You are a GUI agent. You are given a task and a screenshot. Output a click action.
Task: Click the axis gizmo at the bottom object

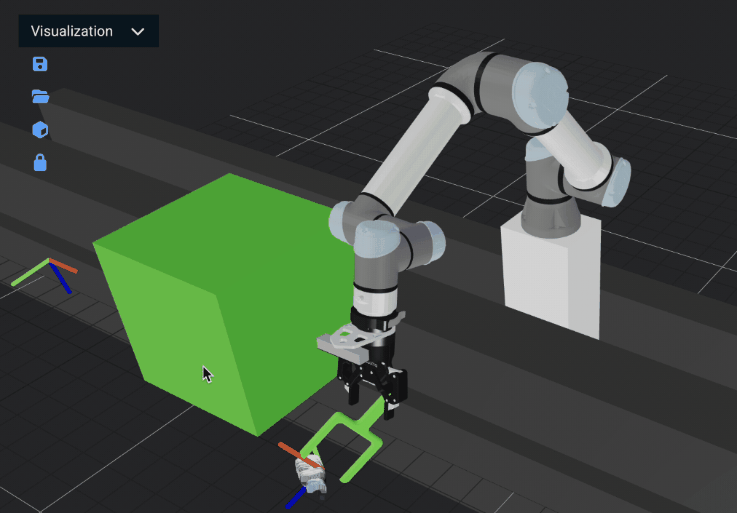[x=299, y=470]
